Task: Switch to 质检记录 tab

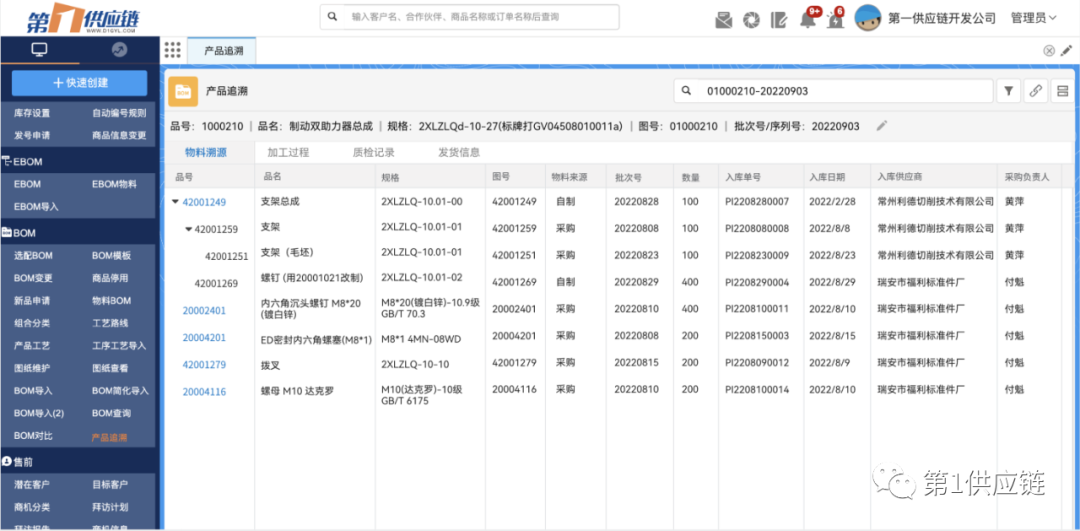Action: (373, 152)
